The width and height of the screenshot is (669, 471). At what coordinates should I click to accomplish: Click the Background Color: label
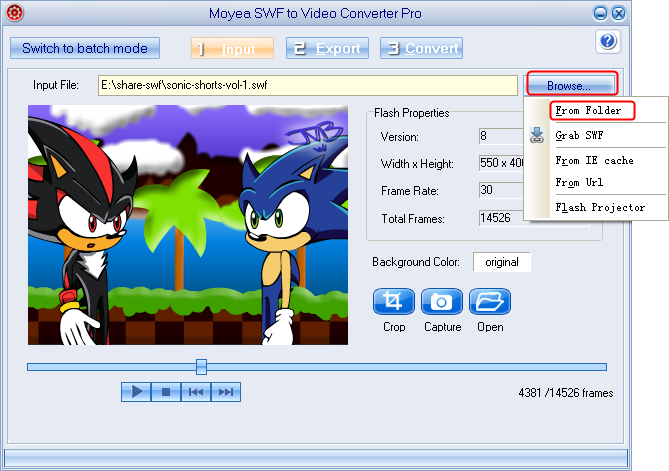pos(416,262)
